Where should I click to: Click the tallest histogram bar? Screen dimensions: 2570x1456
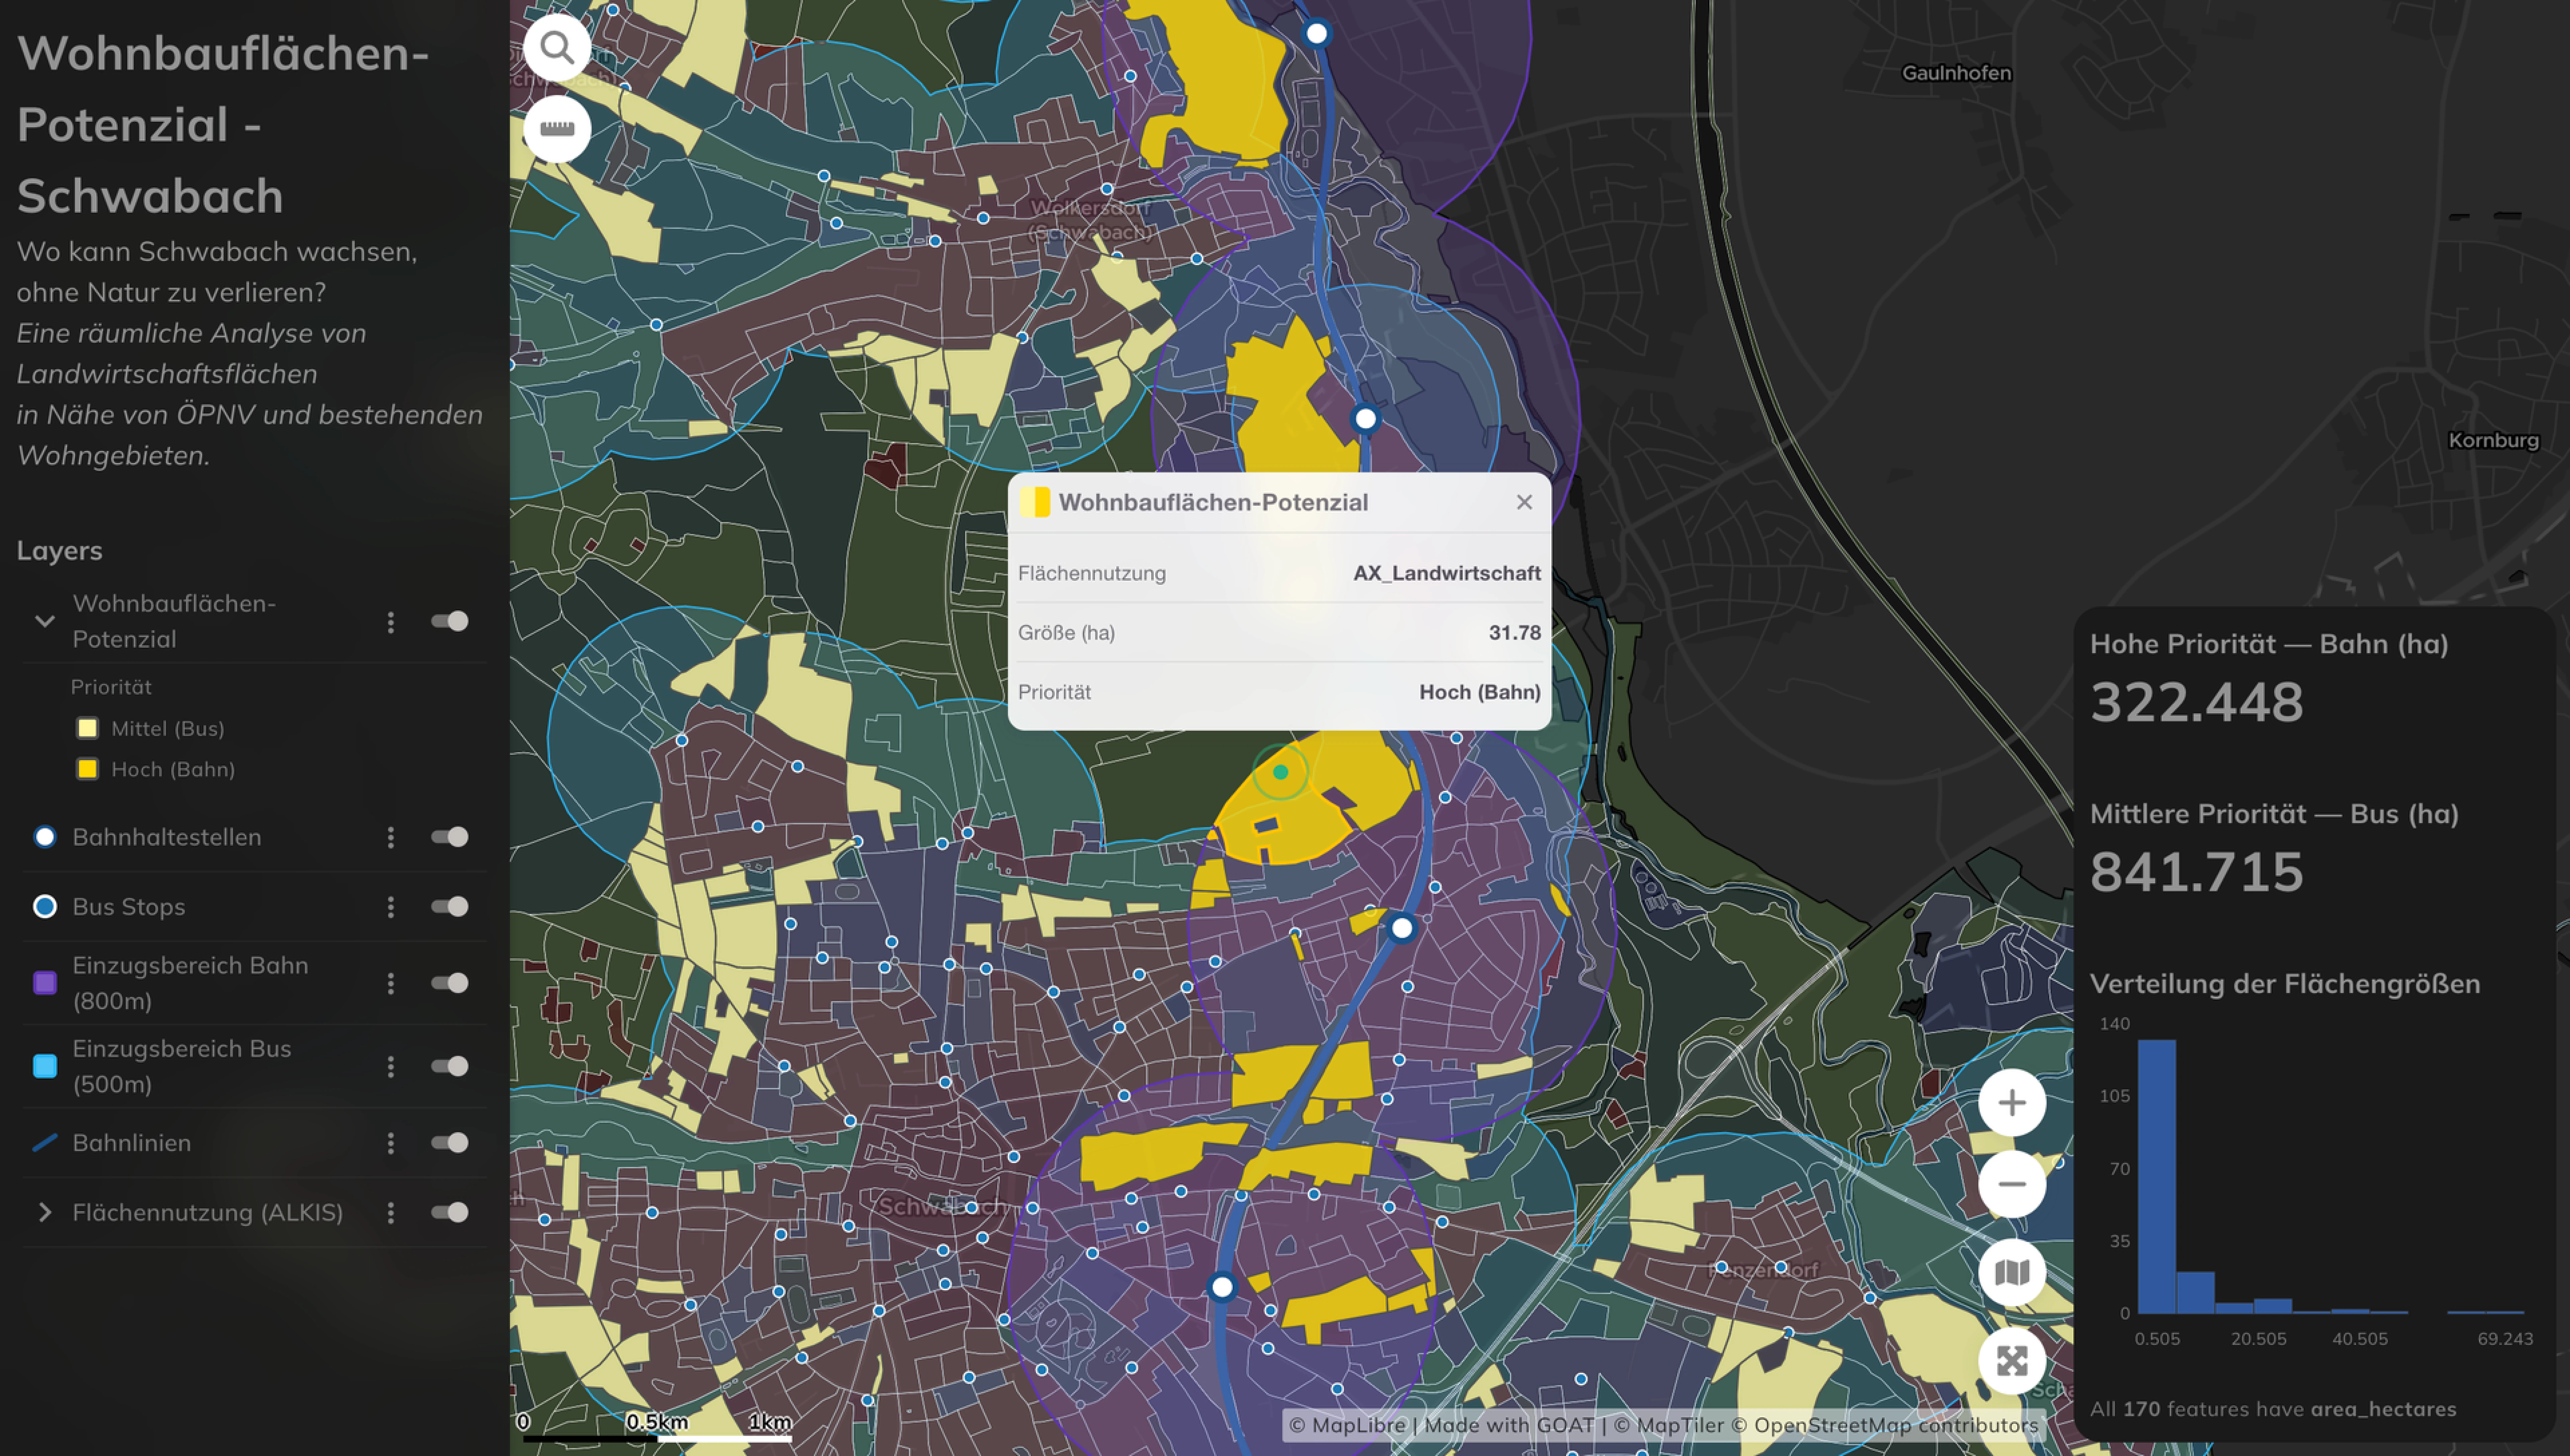2157,1177
